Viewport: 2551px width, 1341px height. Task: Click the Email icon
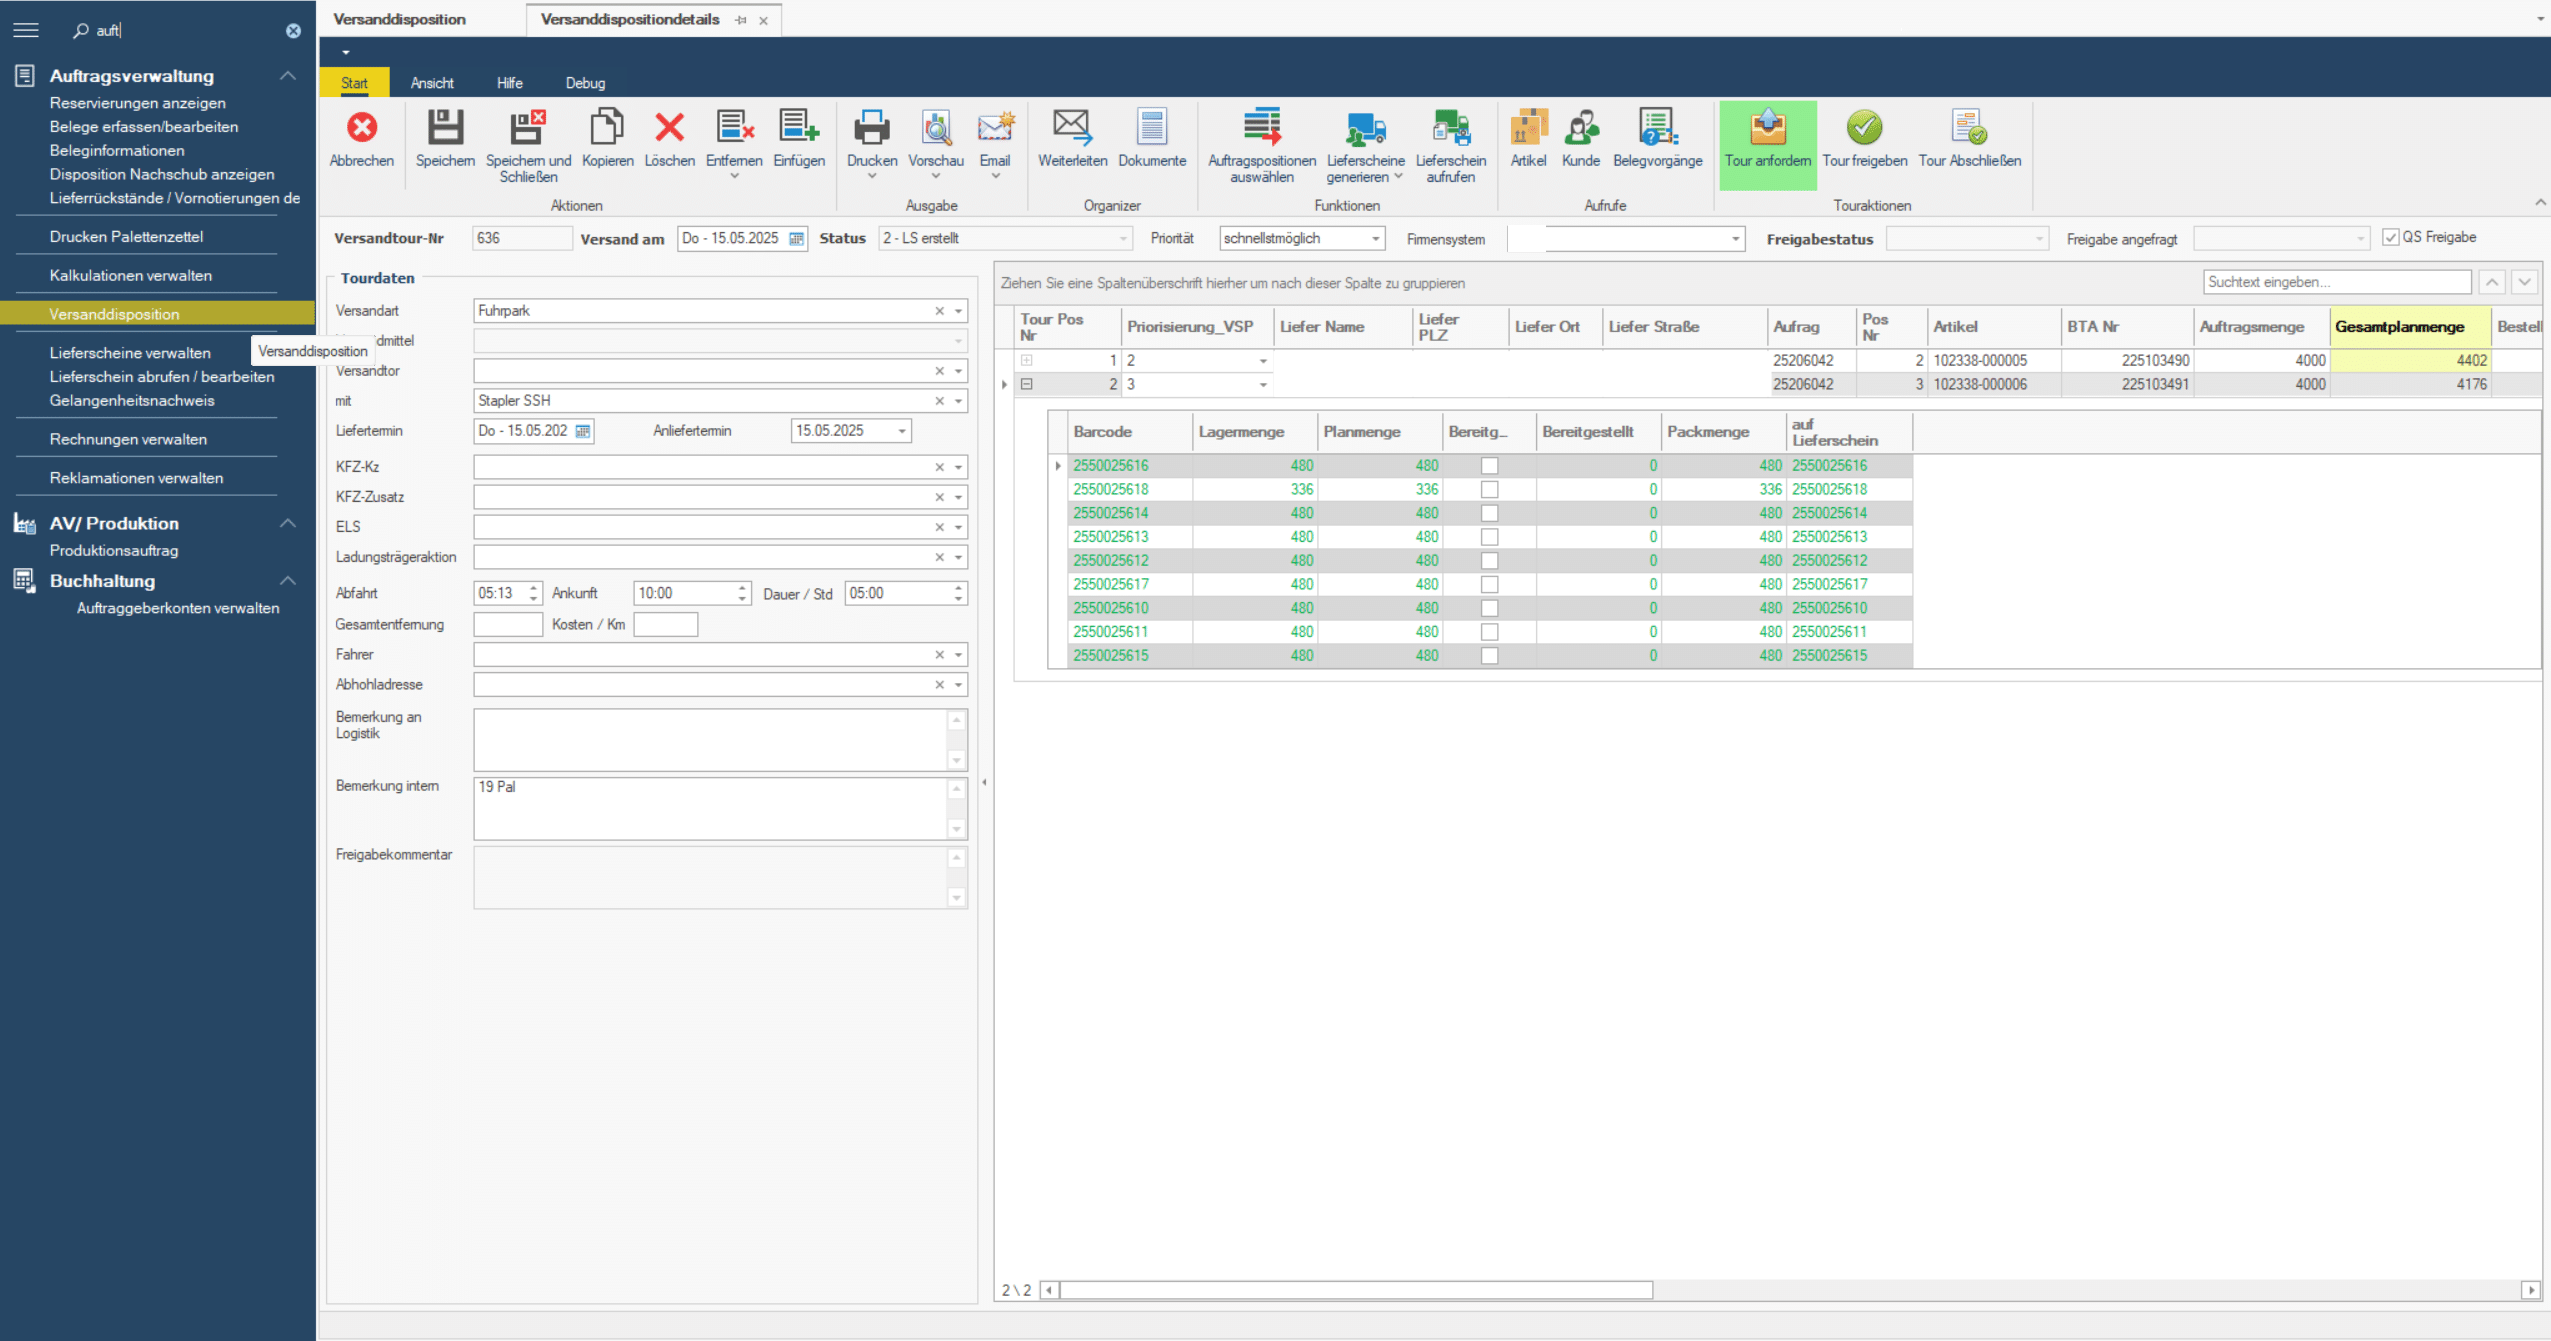[995, 128]
